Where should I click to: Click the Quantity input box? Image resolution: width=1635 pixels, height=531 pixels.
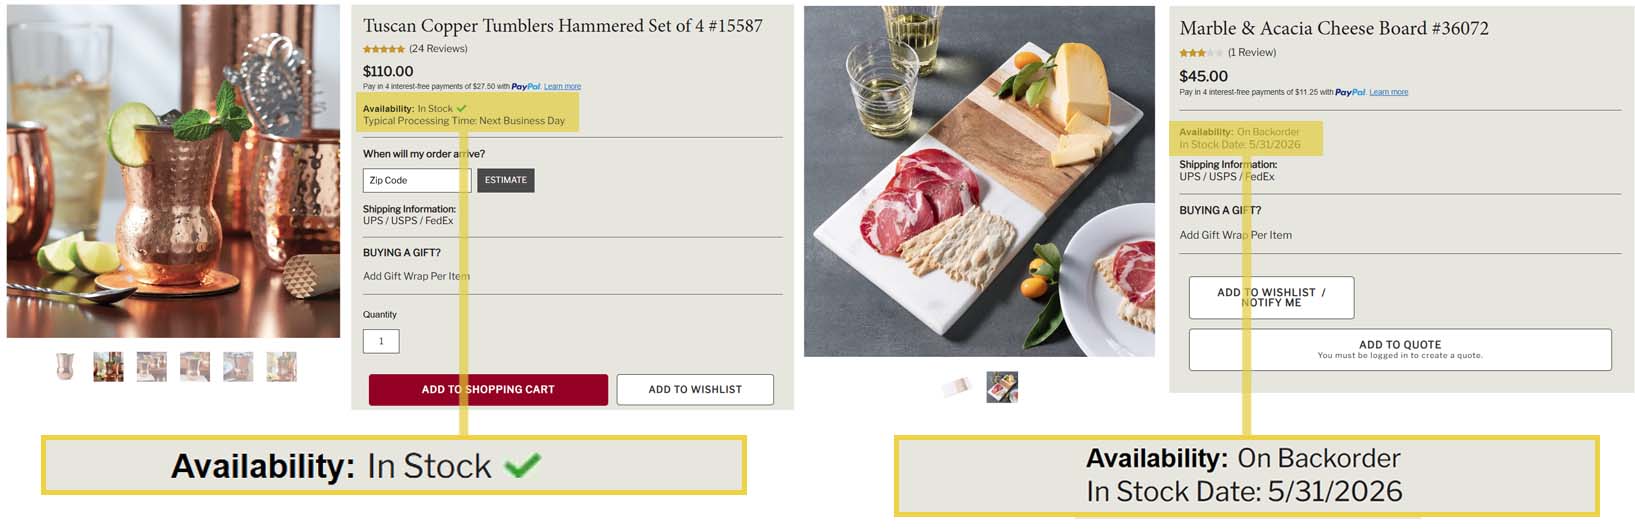click(381, 341)
